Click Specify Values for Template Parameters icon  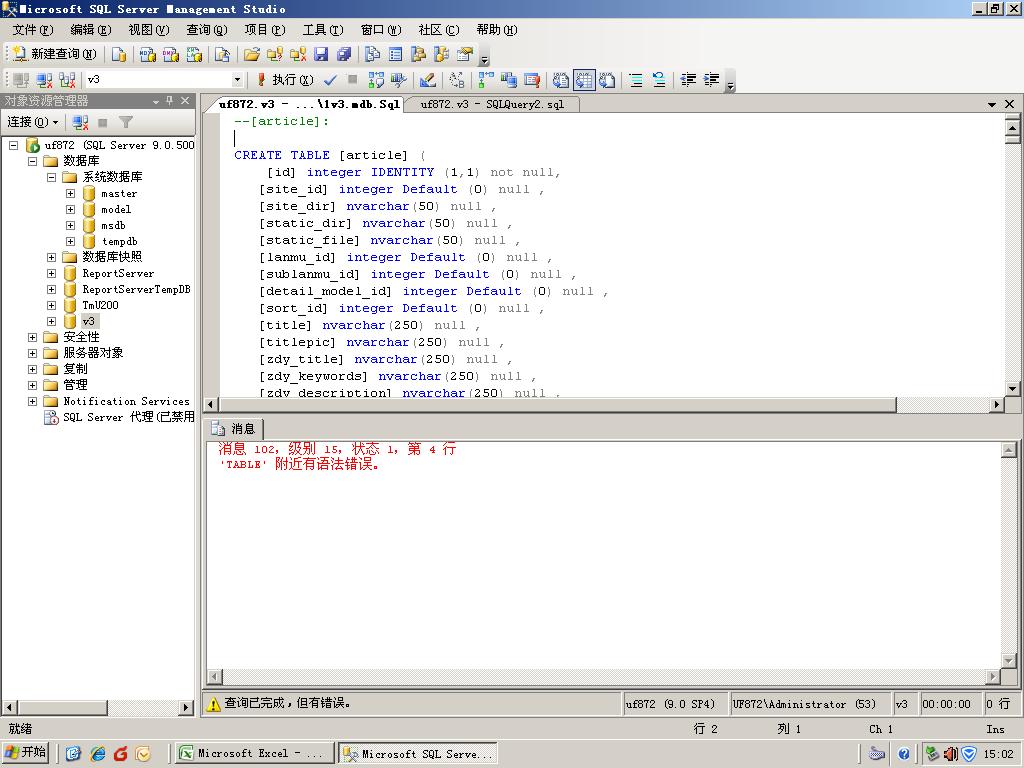(x=457, y=80)
